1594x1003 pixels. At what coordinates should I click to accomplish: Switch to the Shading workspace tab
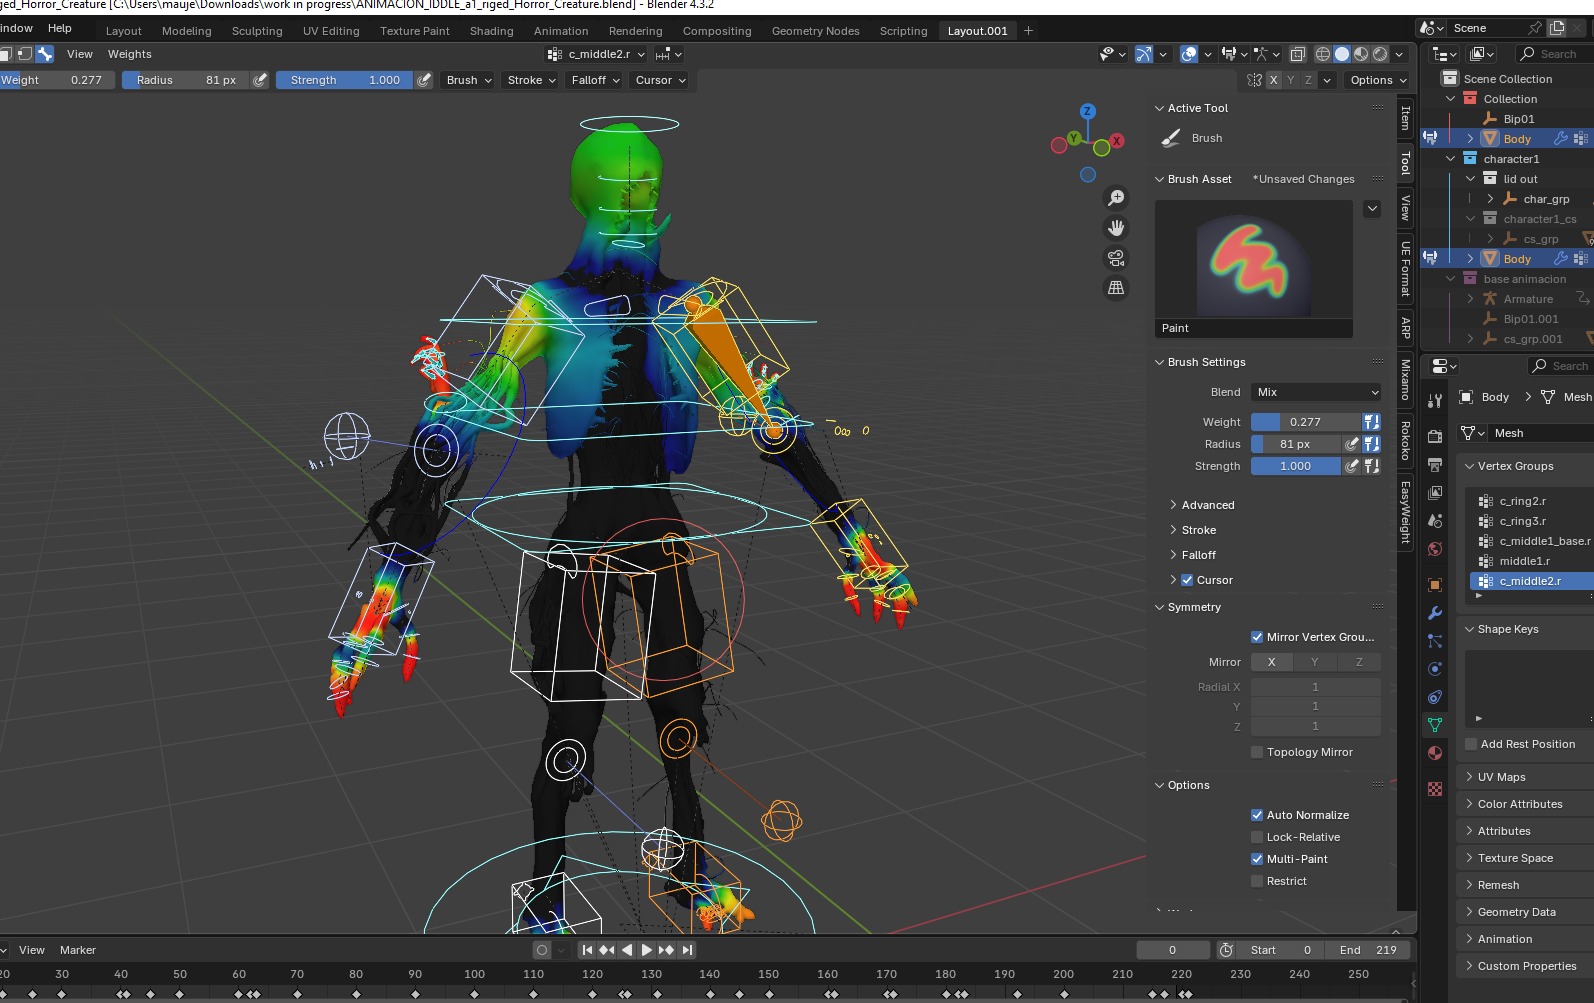click(491, 31)
